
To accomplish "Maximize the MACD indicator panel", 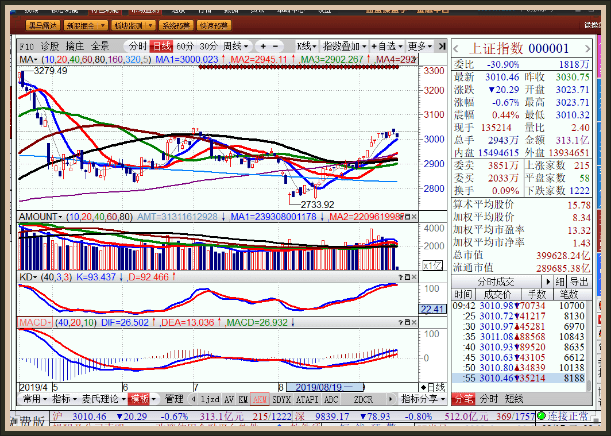I will (408, 323).
